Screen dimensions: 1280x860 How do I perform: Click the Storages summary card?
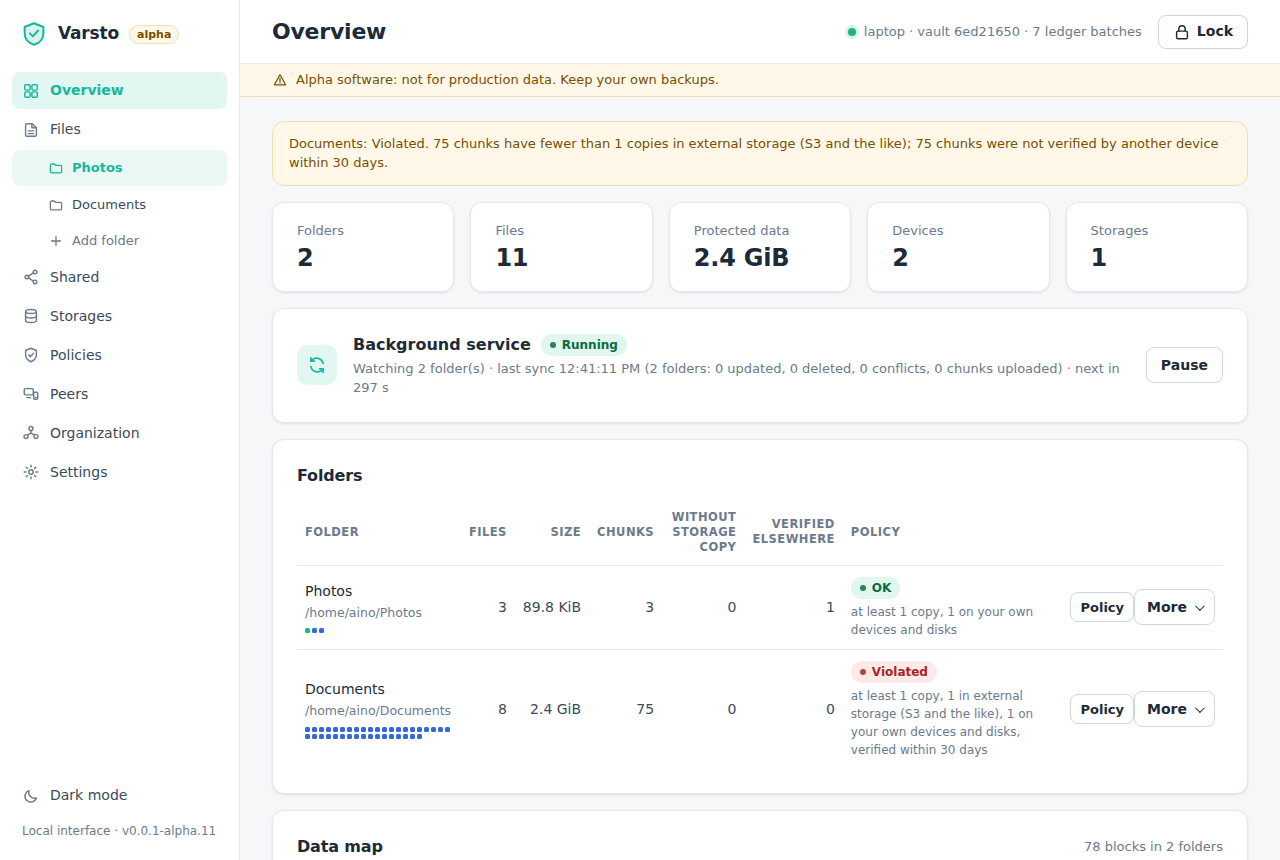coord(1157,247)
